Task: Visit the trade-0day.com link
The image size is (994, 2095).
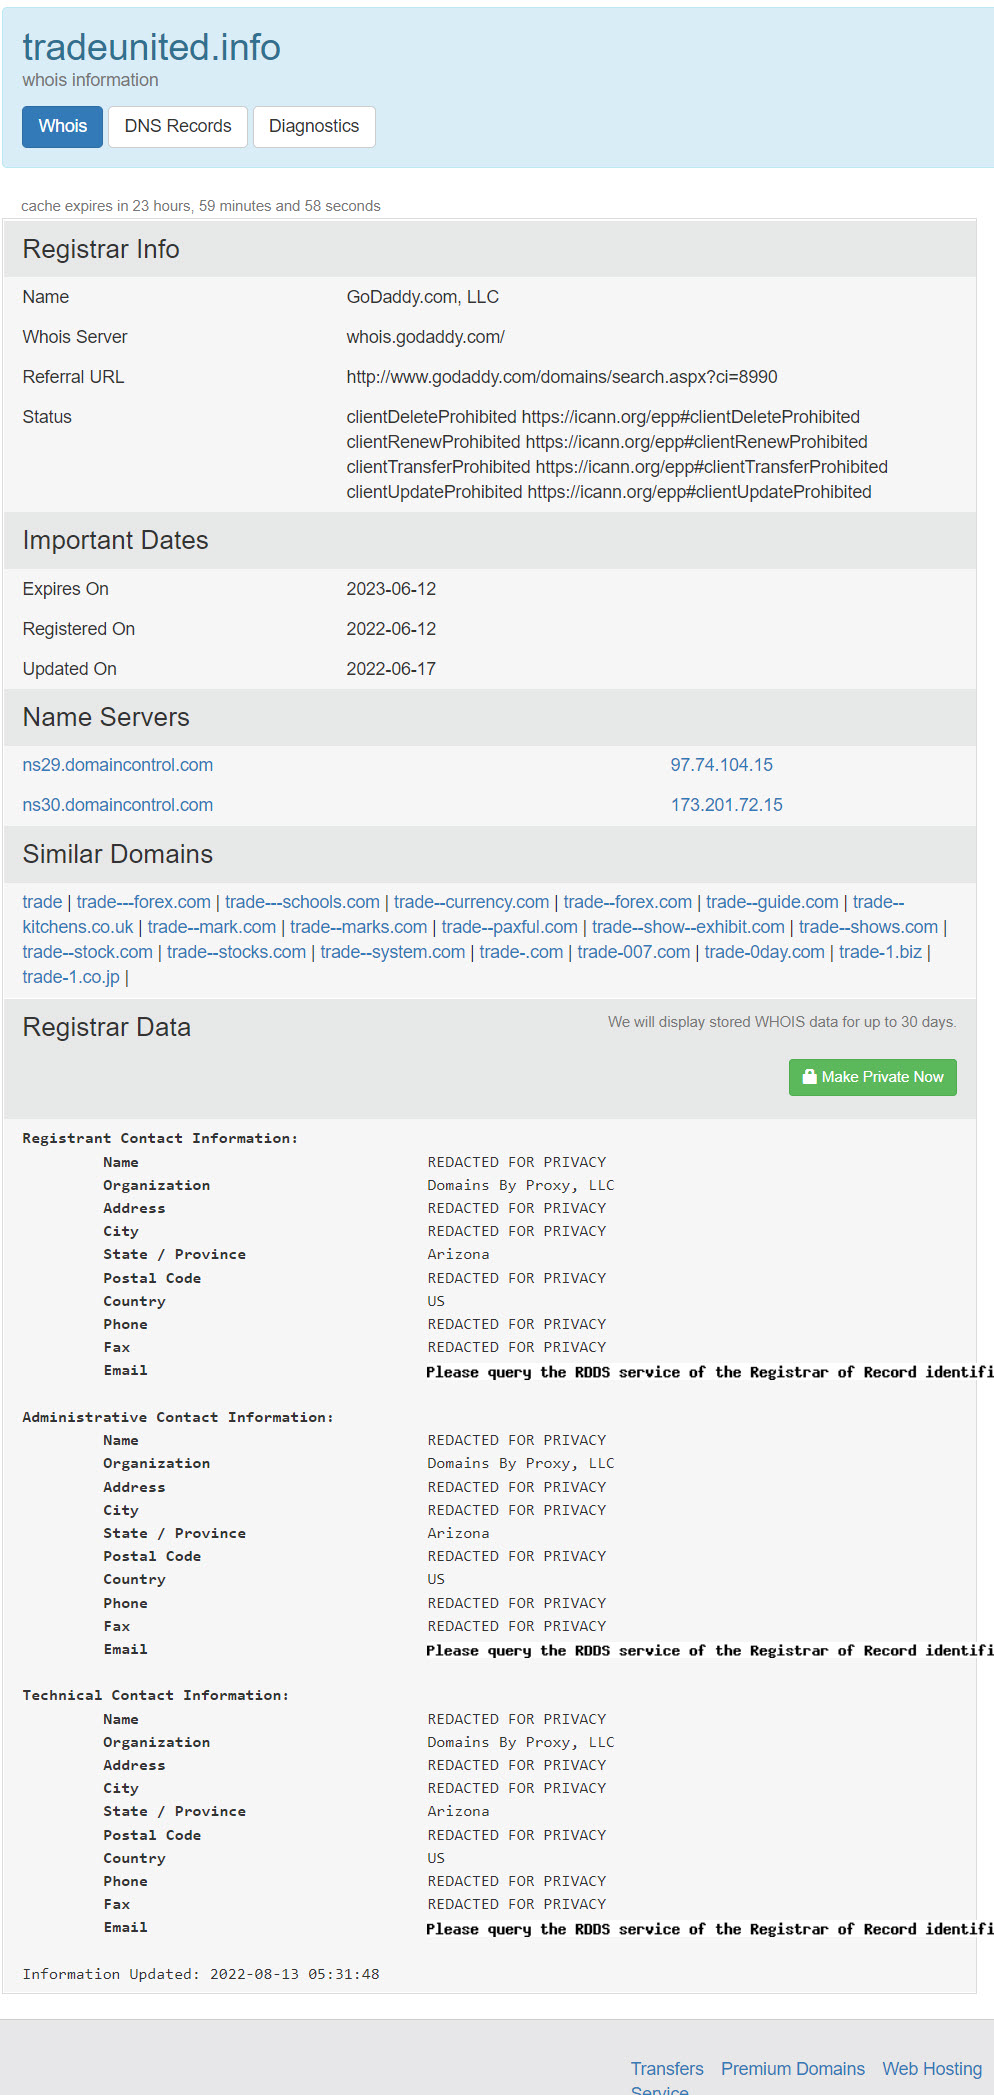Action: (765, 952)
